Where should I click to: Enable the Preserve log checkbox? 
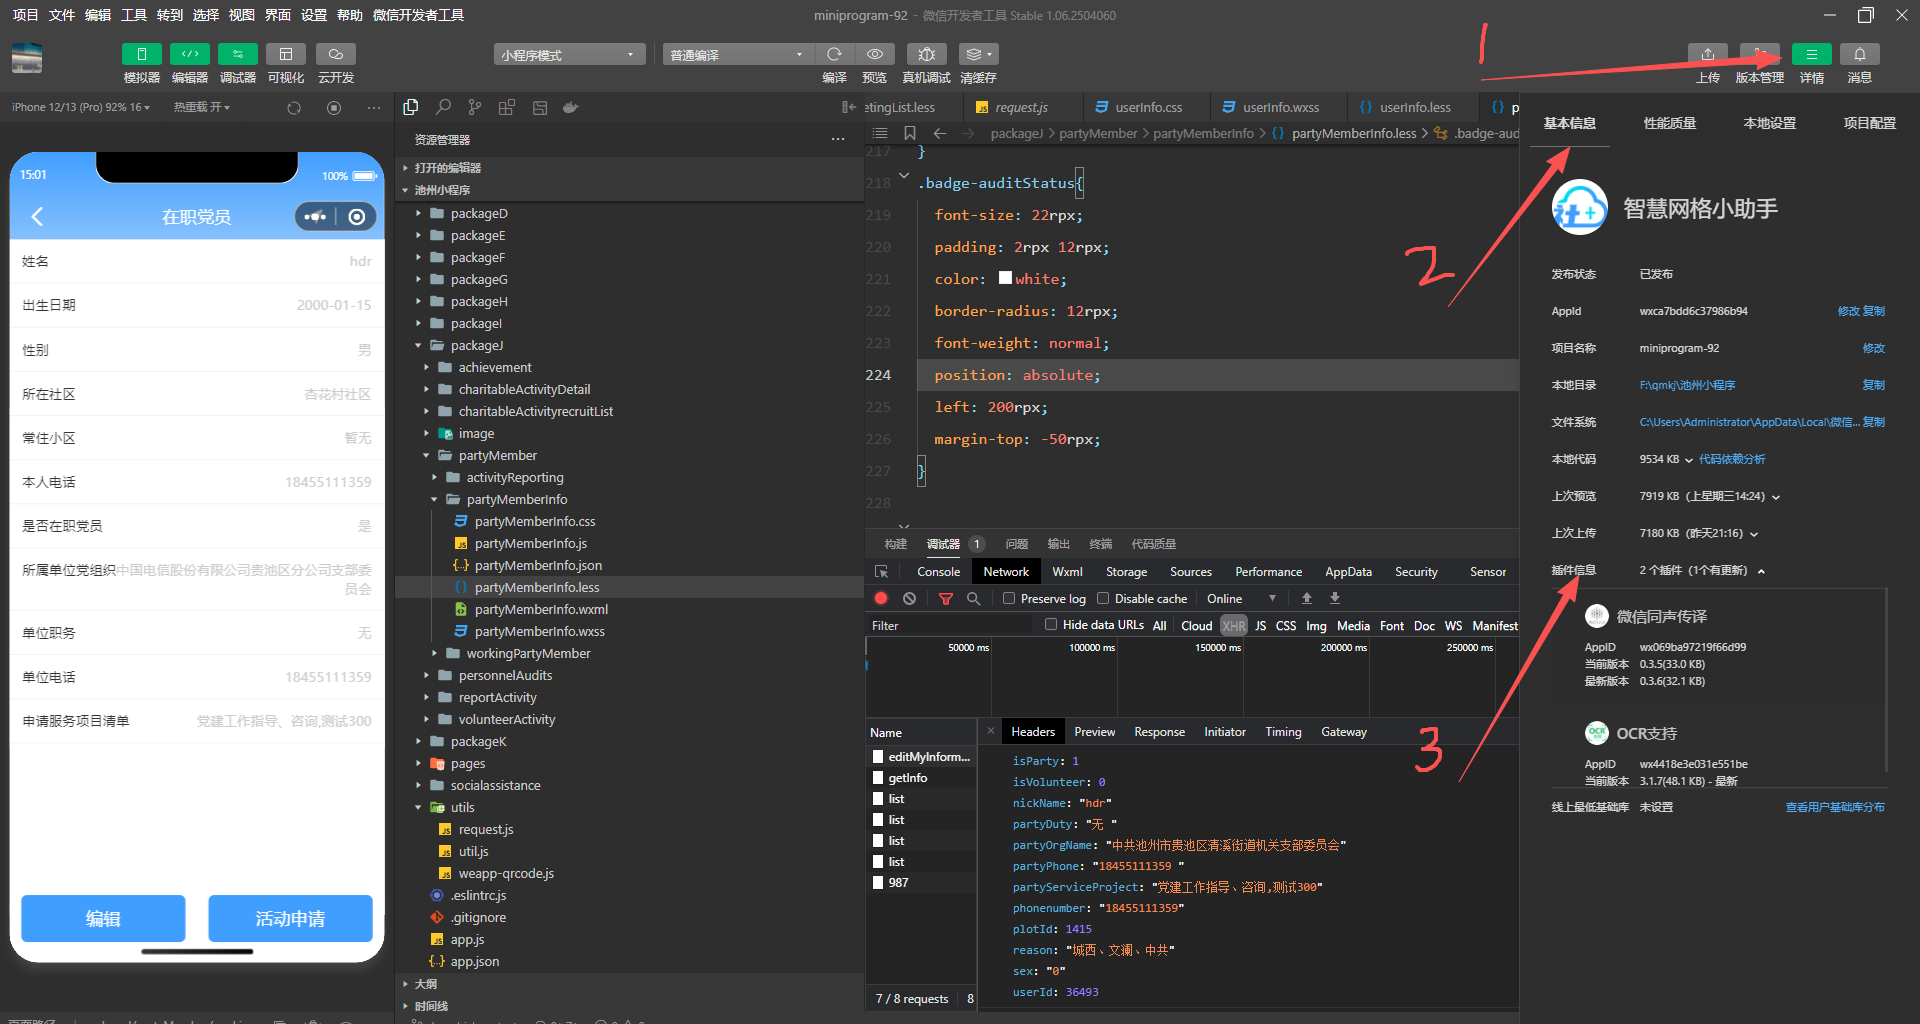1009,598
